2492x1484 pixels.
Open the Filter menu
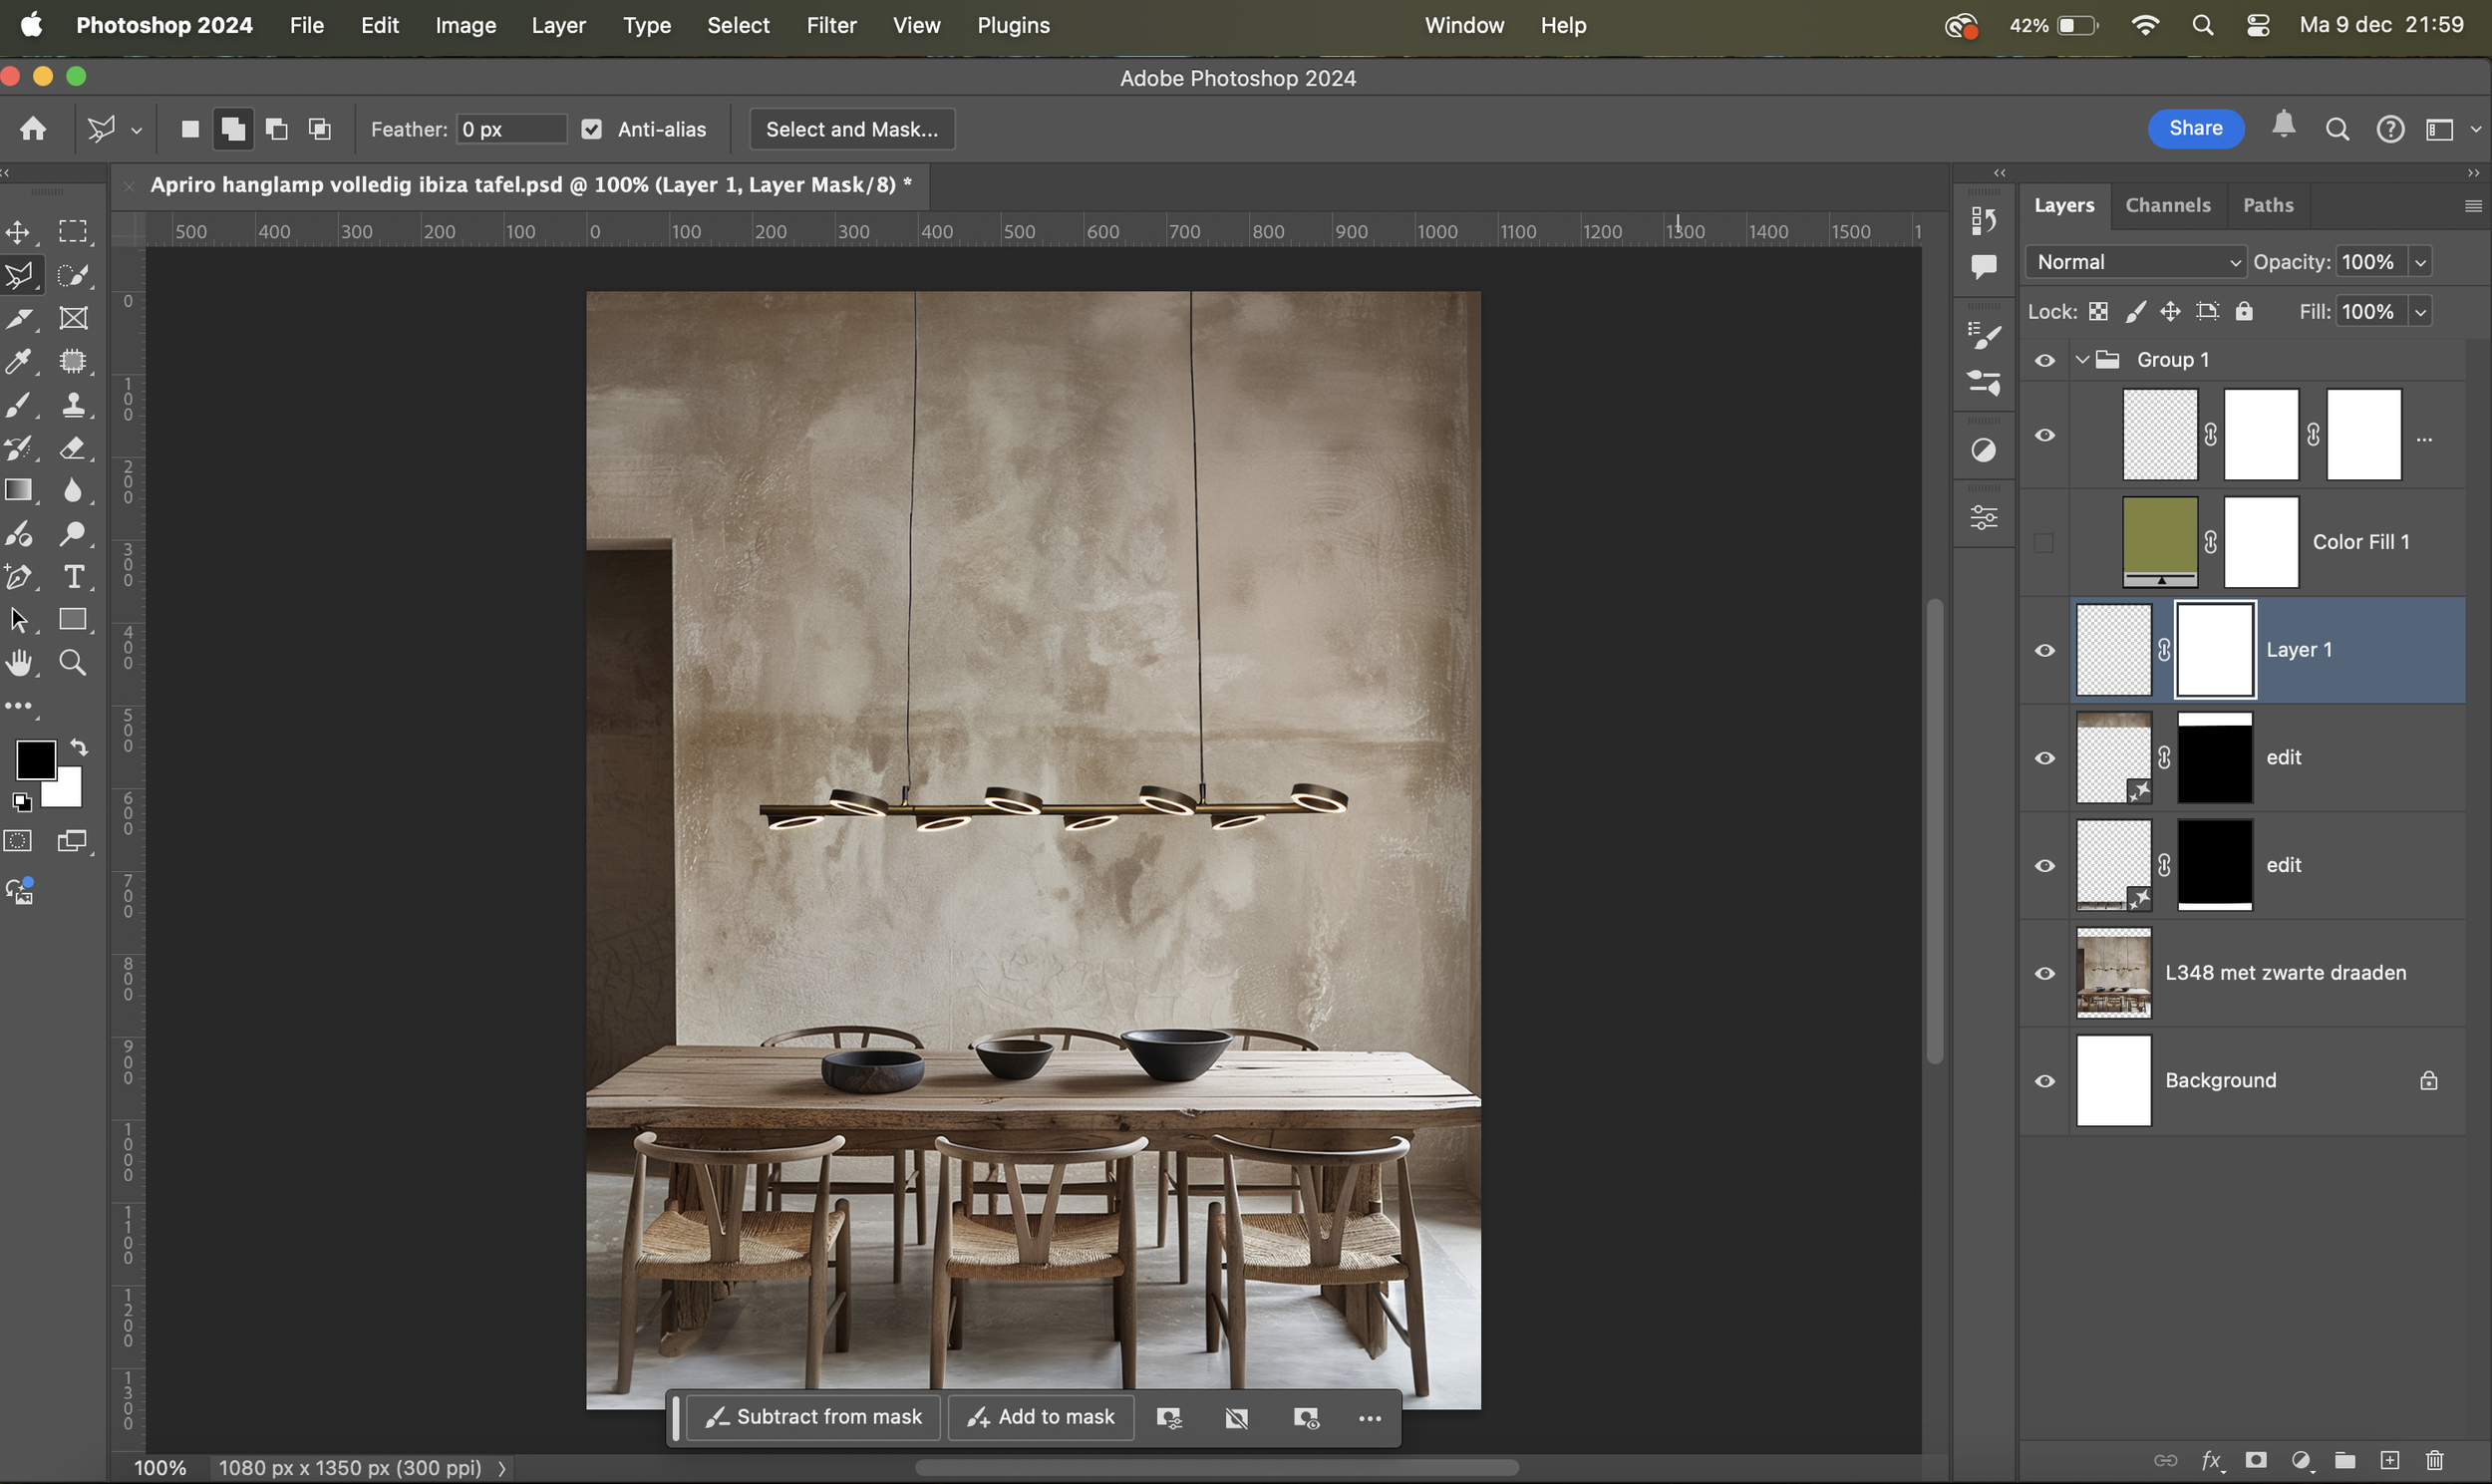tap(831, 25)
